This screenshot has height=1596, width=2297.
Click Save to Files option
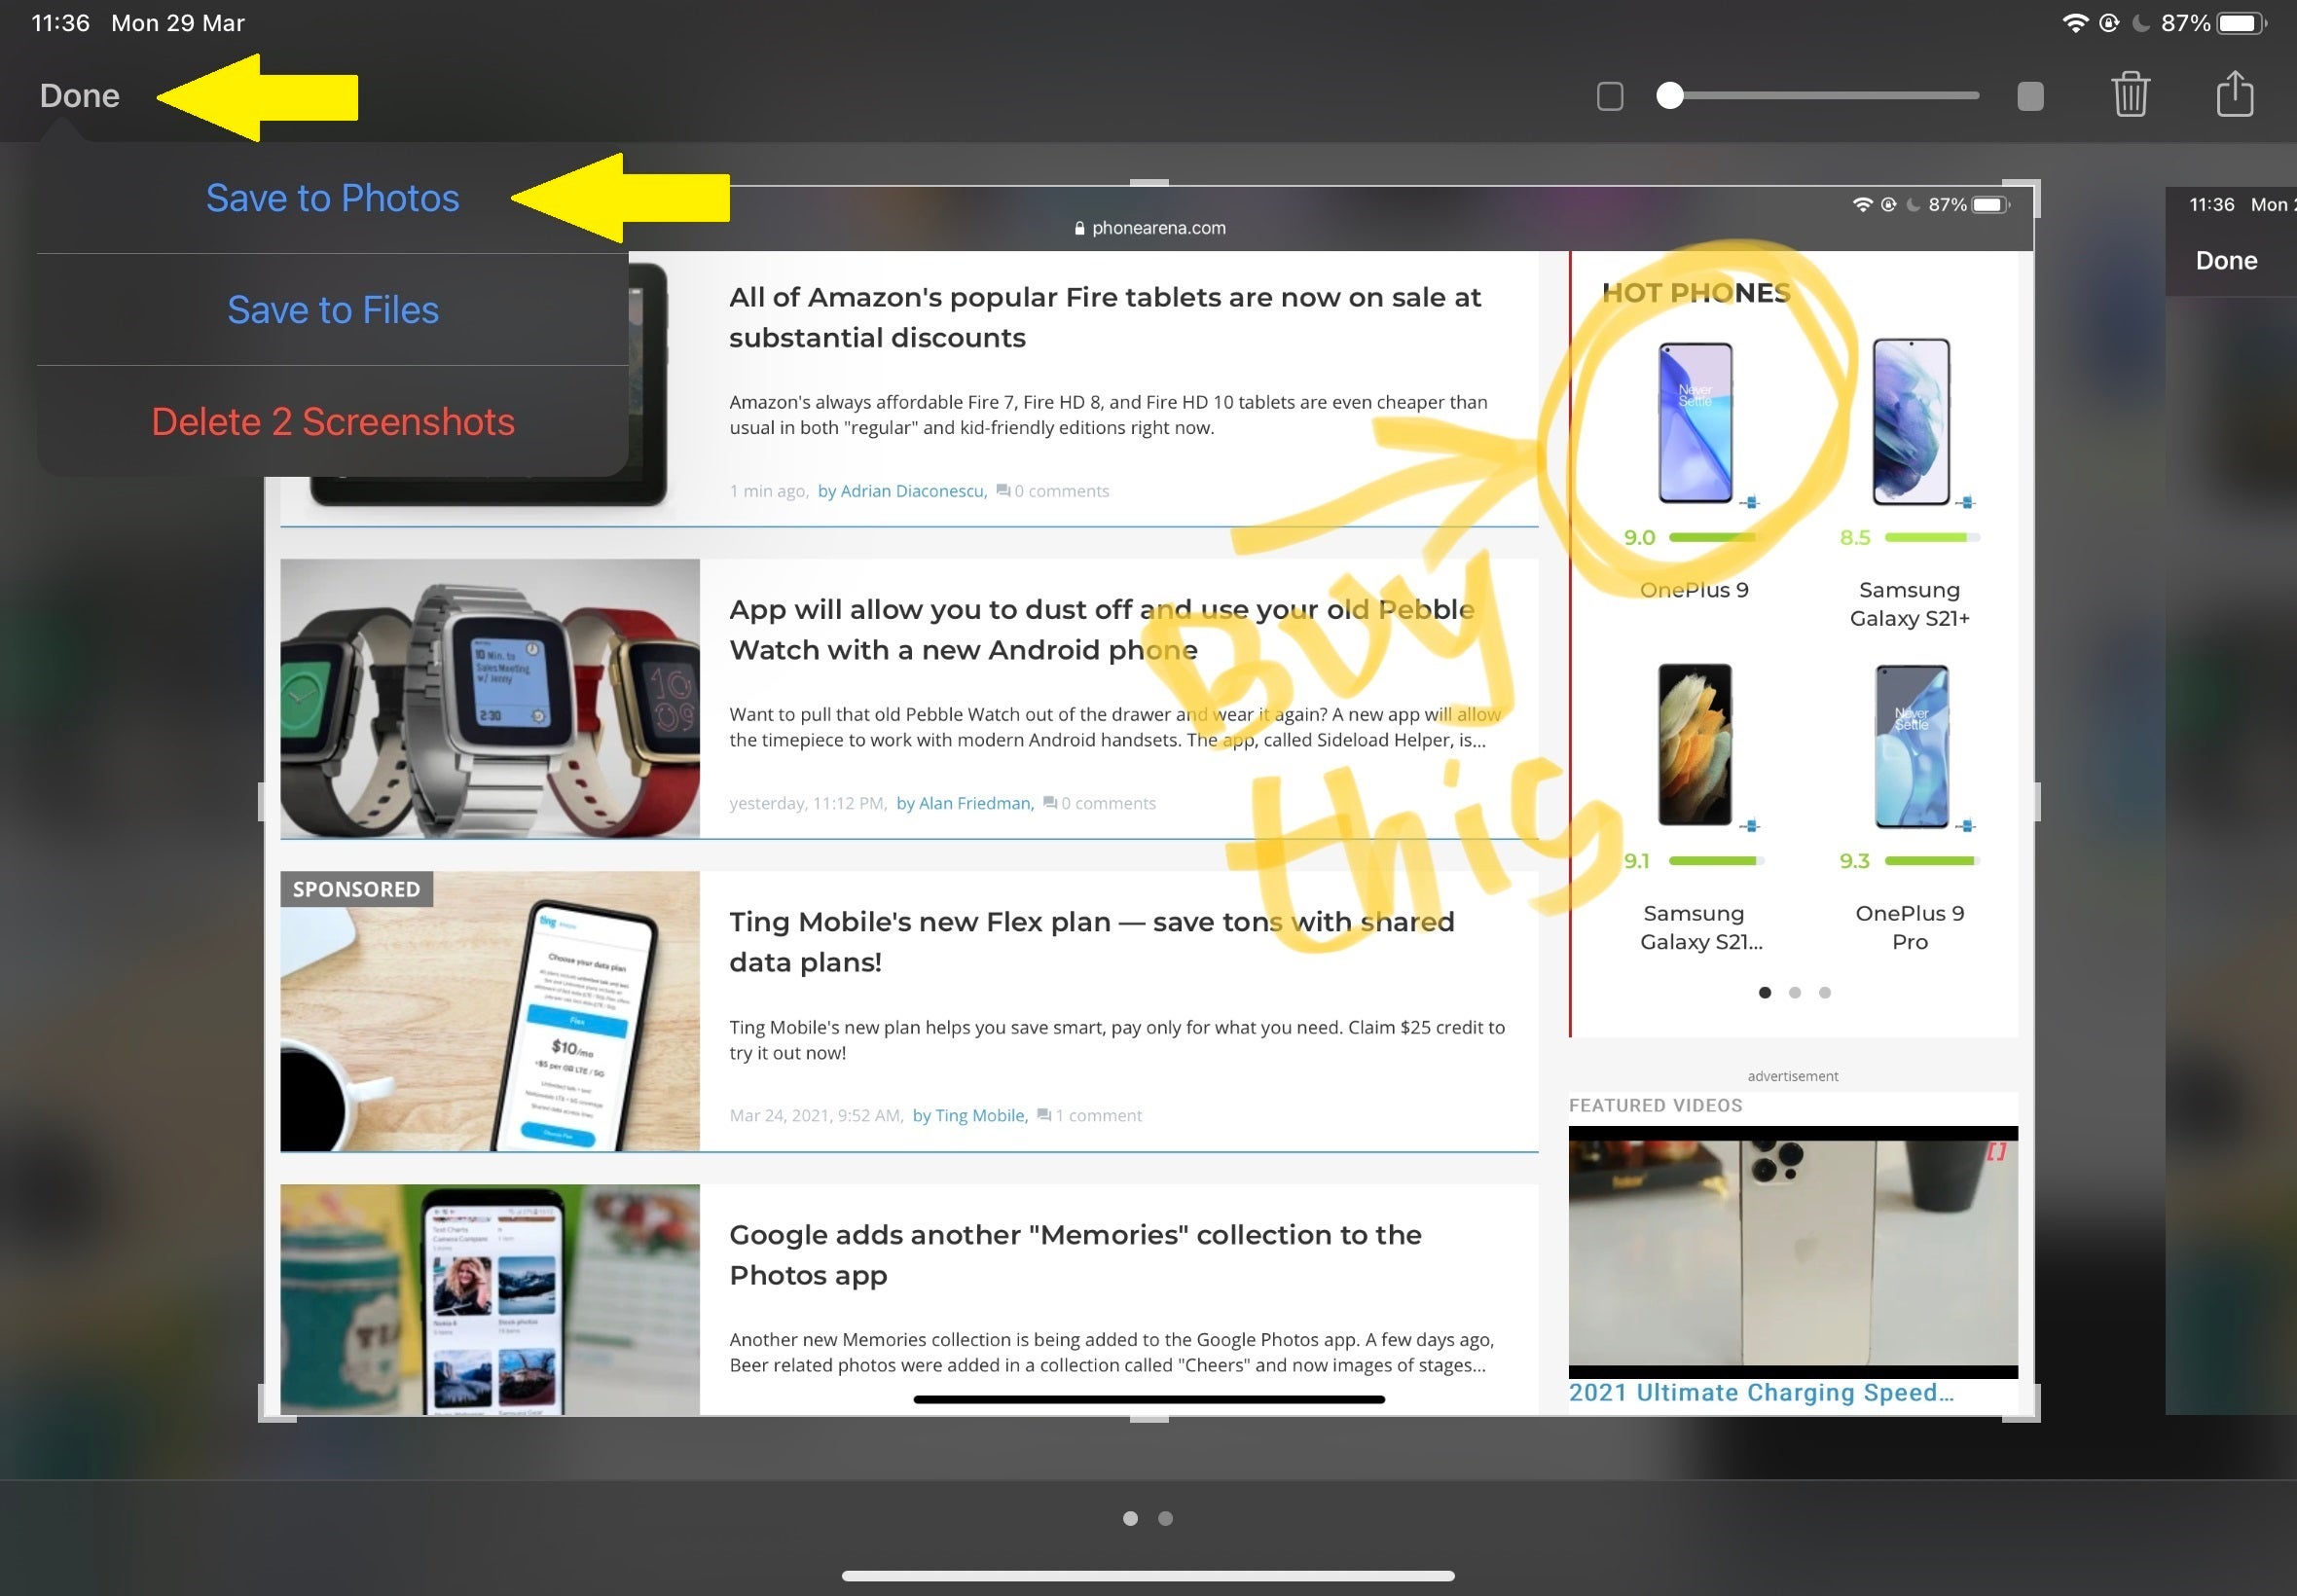pos(334,308)
